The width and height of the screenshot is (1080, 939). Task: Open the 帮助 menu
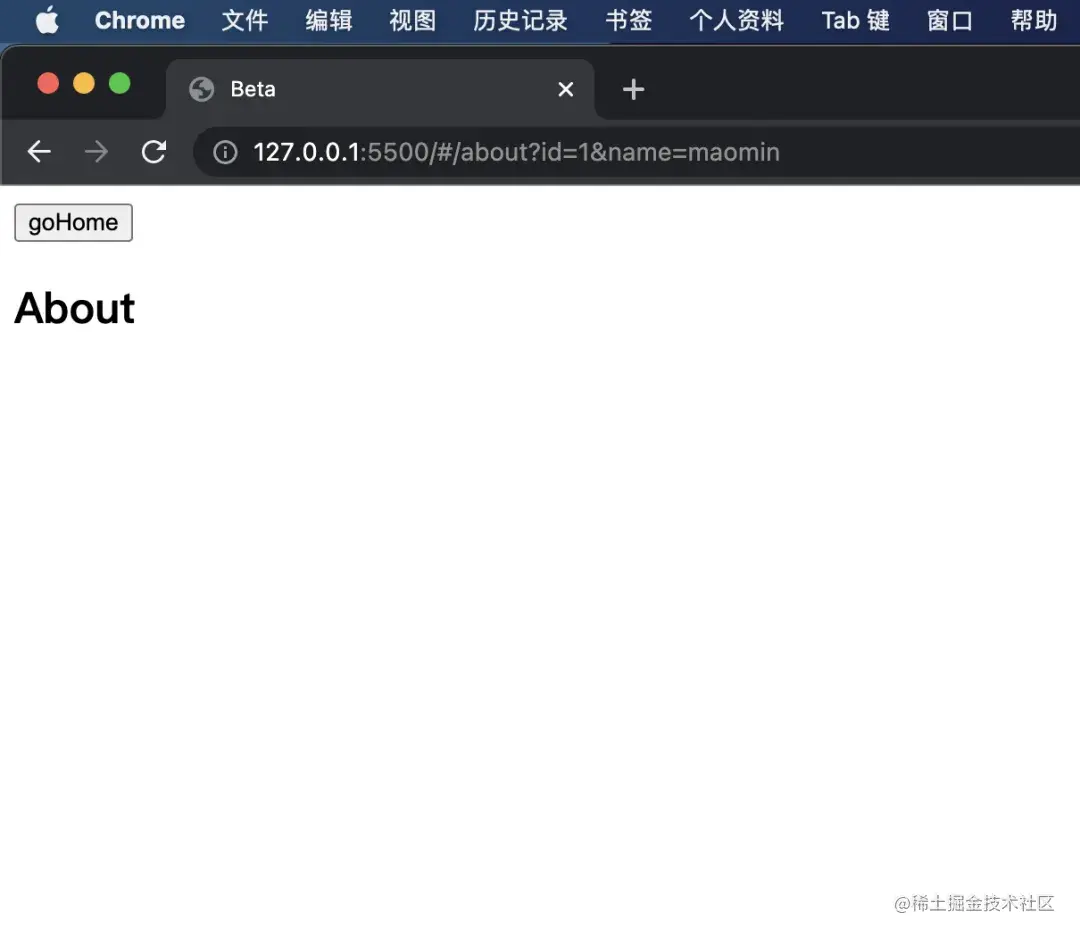pos(1034,20)
